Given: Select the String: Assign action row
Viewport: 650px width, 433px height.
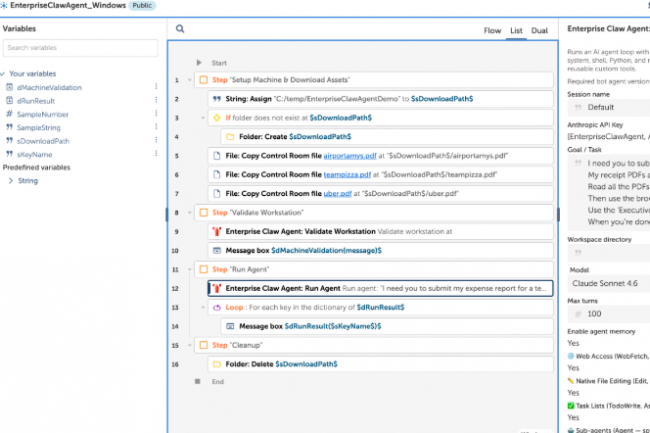Looking at the screenshot, I should [x=380, y=99].
